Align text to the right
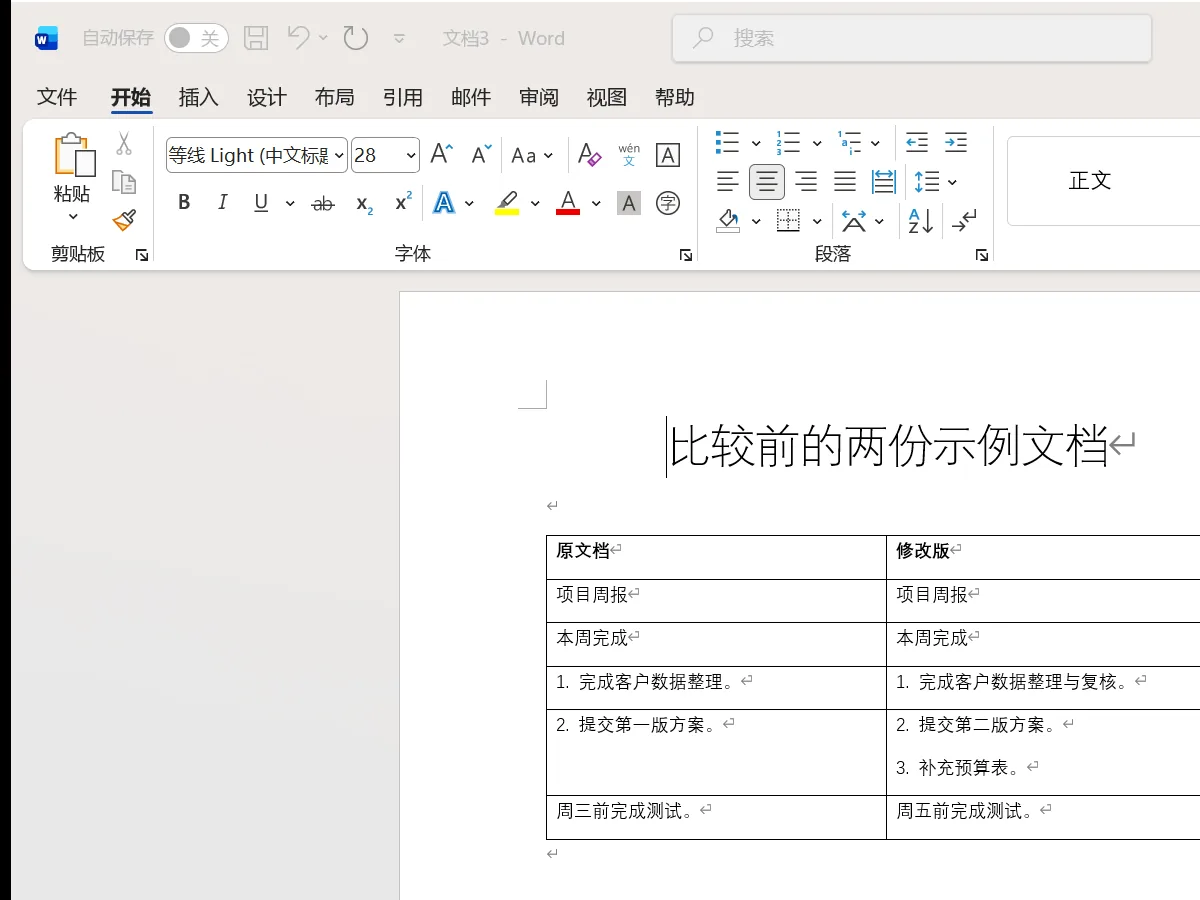Viewport: 1200px width, 900px height. (x=806, y=182)
